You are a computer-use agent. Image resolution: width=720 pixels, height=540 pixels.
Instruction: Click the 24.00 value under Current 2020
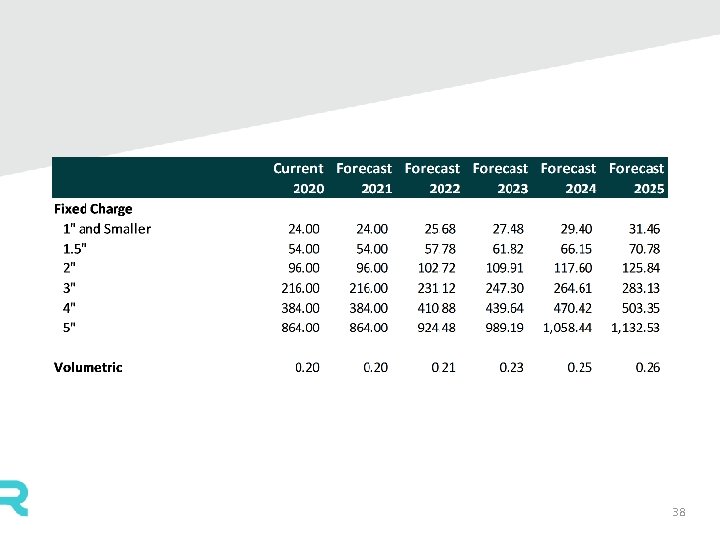pos(304,229)
